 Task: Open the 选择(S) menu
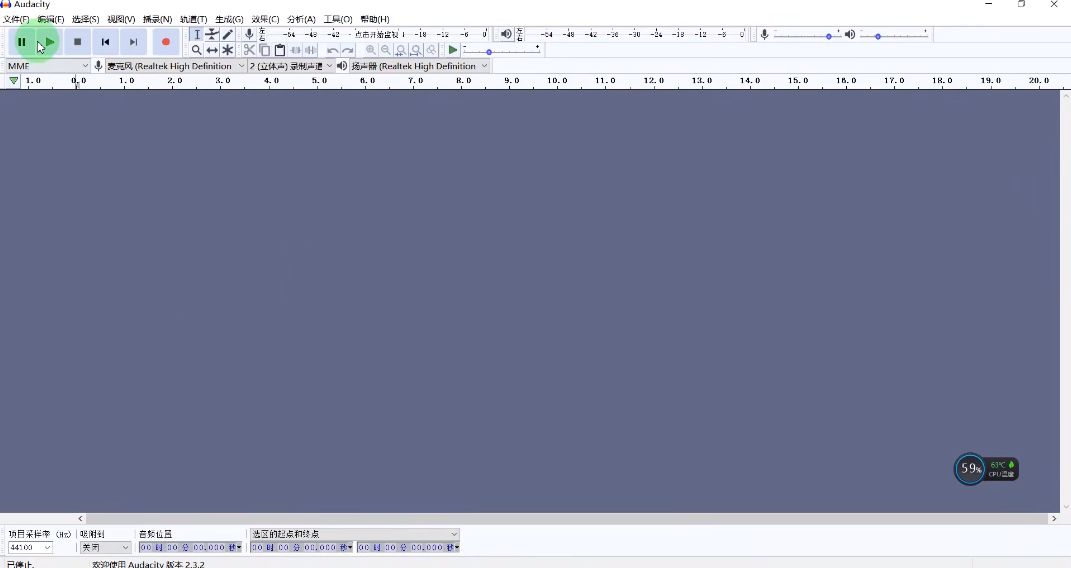pos(85,19)
